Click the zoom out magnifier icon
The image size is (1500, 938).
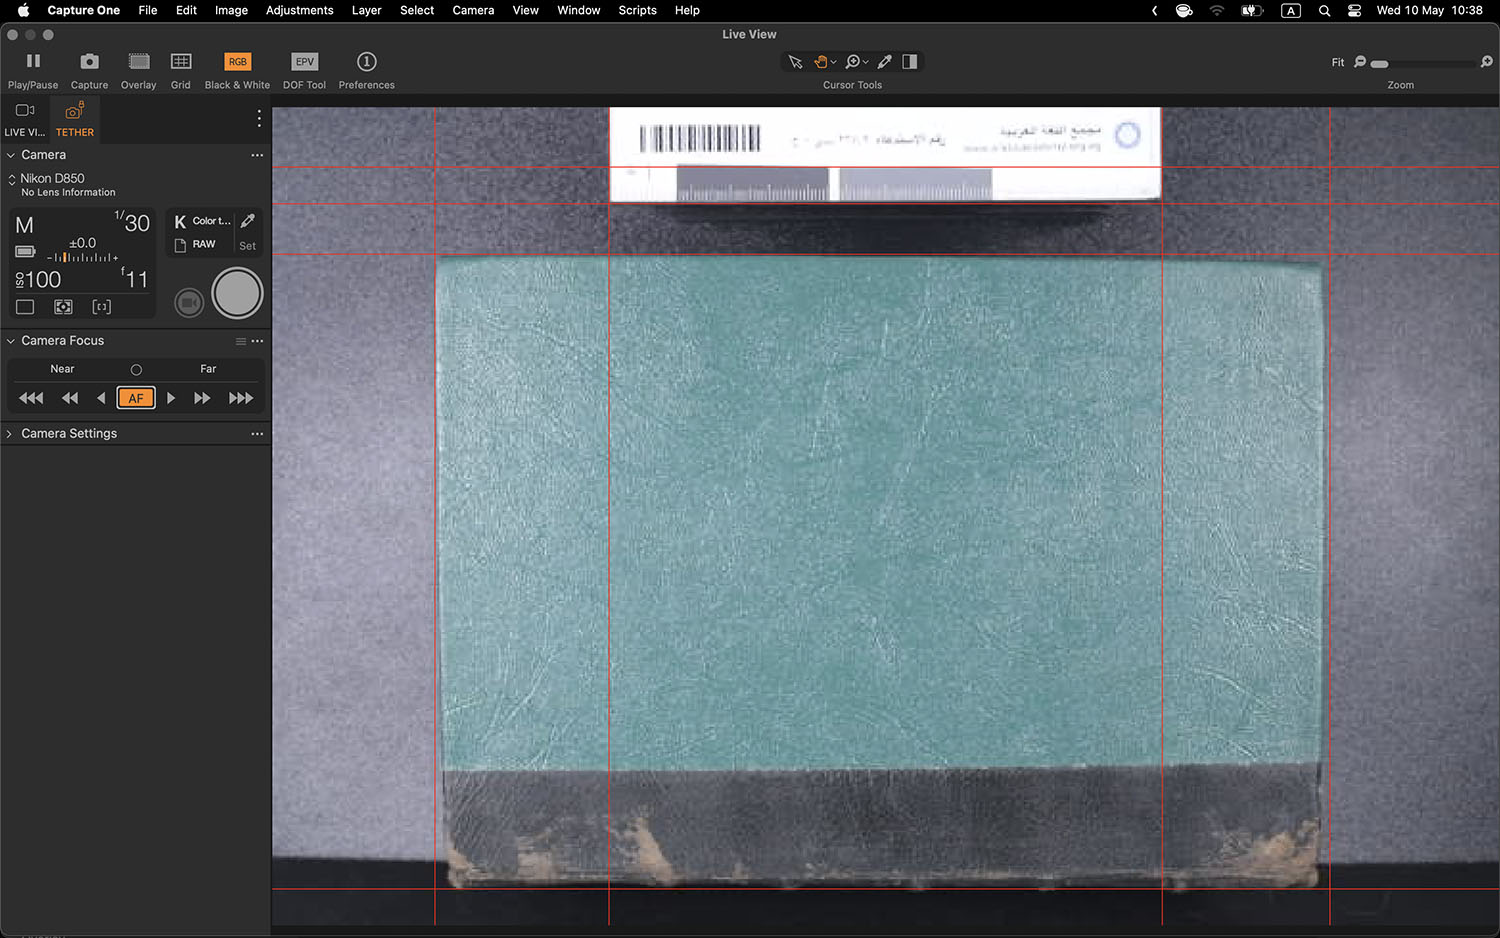[1360, 62]
